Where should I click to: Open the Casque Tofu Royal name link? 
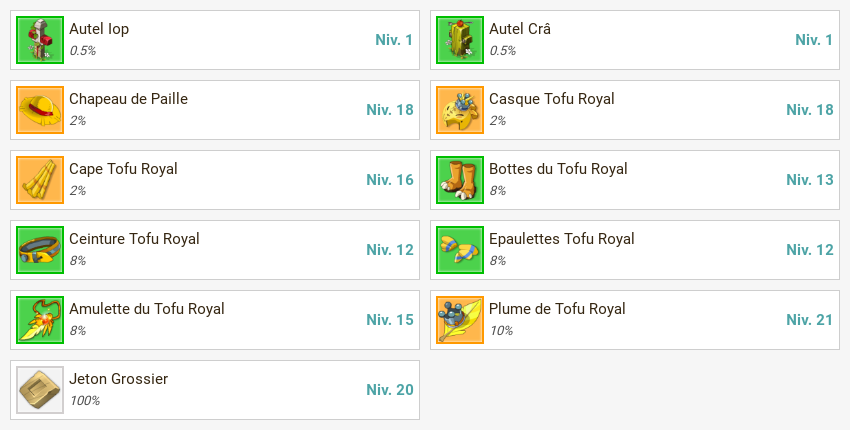[x=552, y=99]
